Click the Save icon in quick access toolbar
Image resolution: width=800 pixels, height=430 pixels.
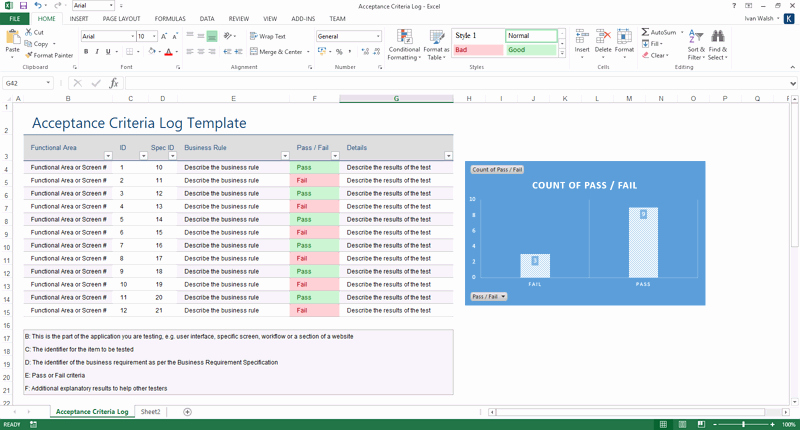[x=23, y=6]
